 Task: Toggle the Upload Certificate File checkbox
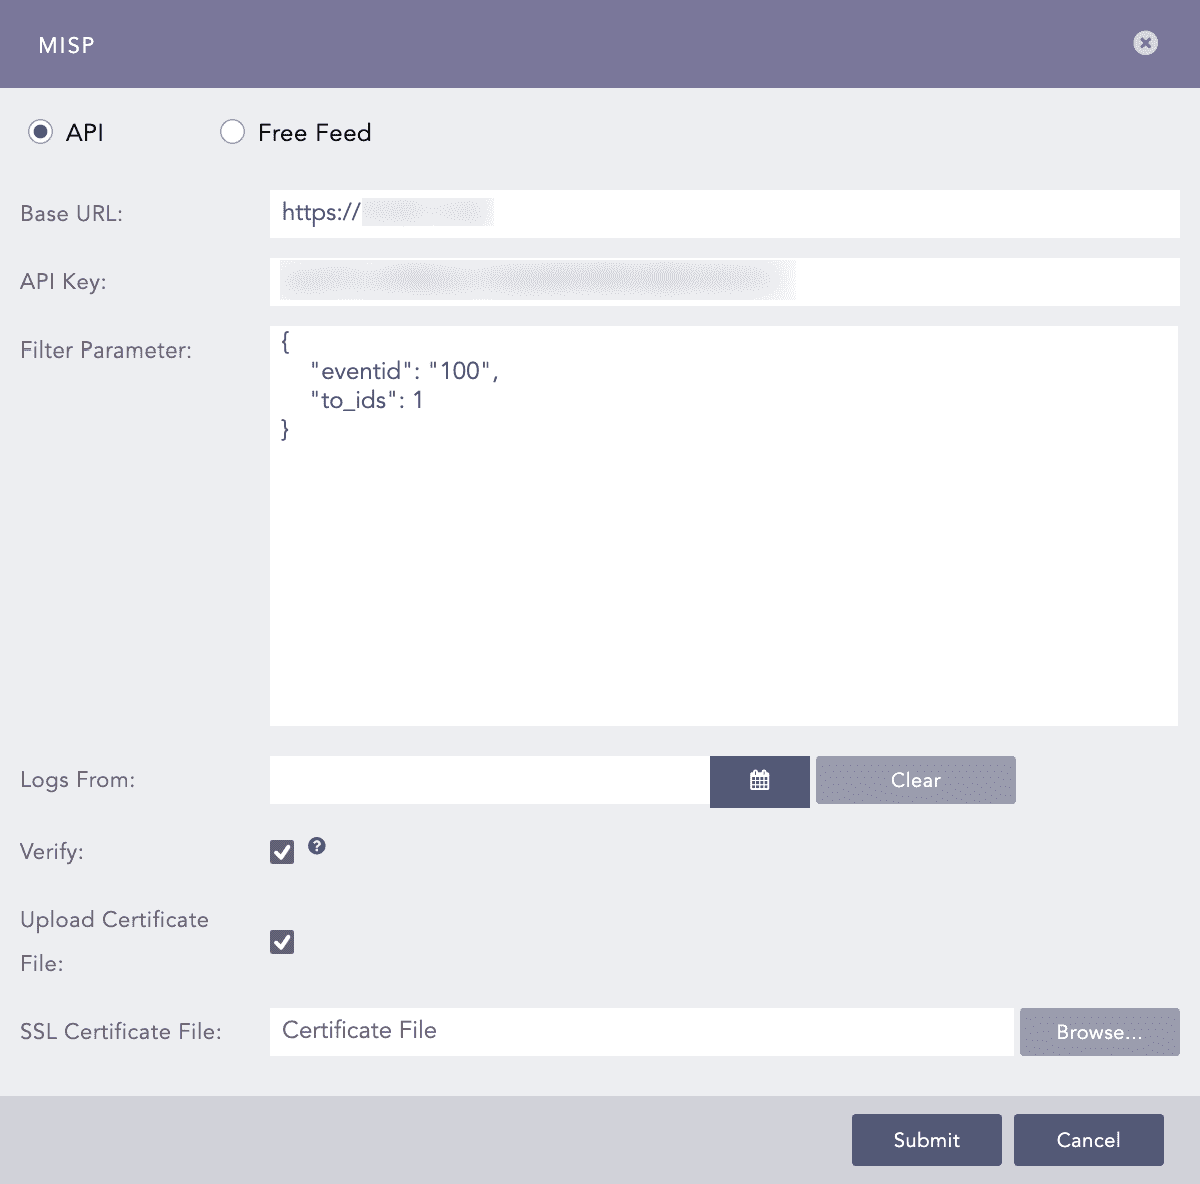(x=282, y=942)
